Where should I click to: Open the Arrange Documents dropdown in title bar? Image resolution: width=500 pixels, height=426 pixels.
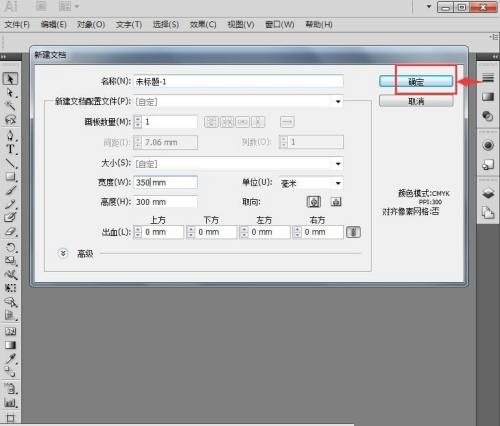(x=69, y=6)
